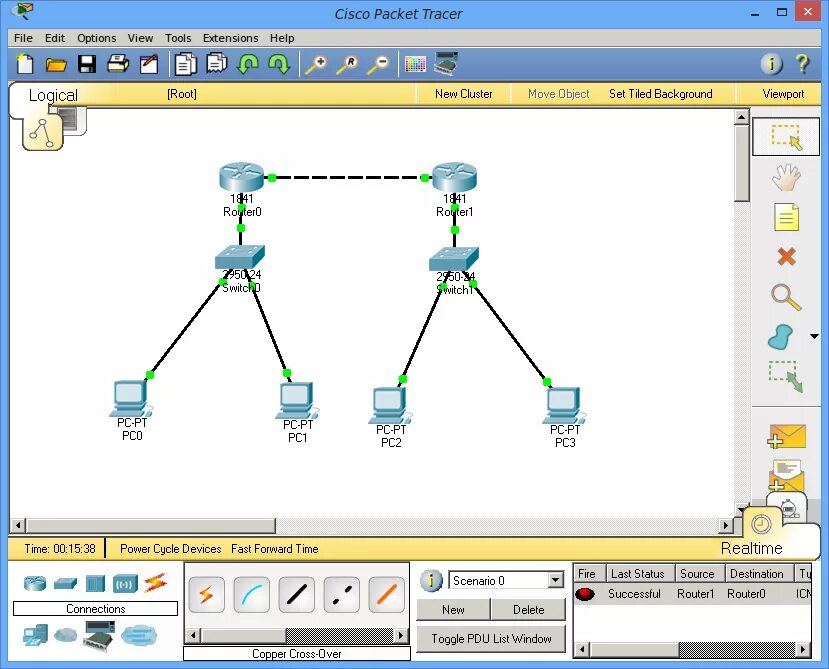Image resolution: width=829 pixels, height=669 pixels.
Task: Click New Cluster in the workspace bar
Action: [x=463, y=94]
